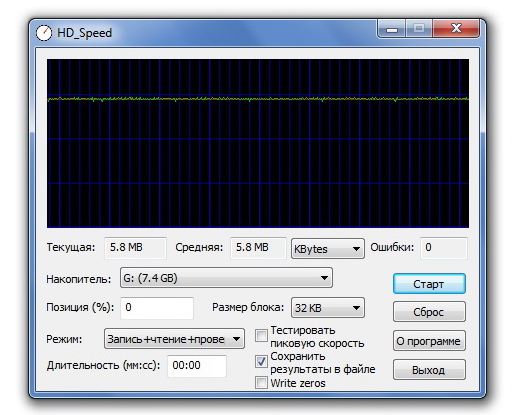Open the Размер блока 32 KB dropdown
This screenshot has height=415, width=517.
[328, 308]
